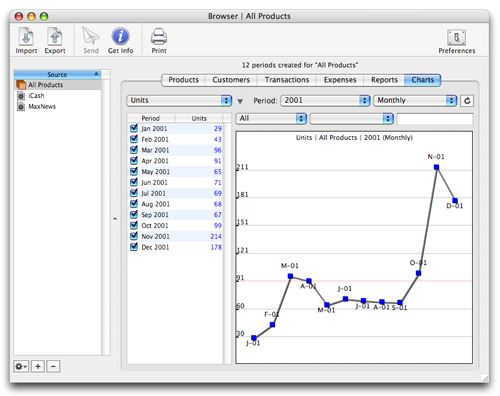
Task: Uncheck the Jun 2001 period checkbox
Action: tap(134, 182)
